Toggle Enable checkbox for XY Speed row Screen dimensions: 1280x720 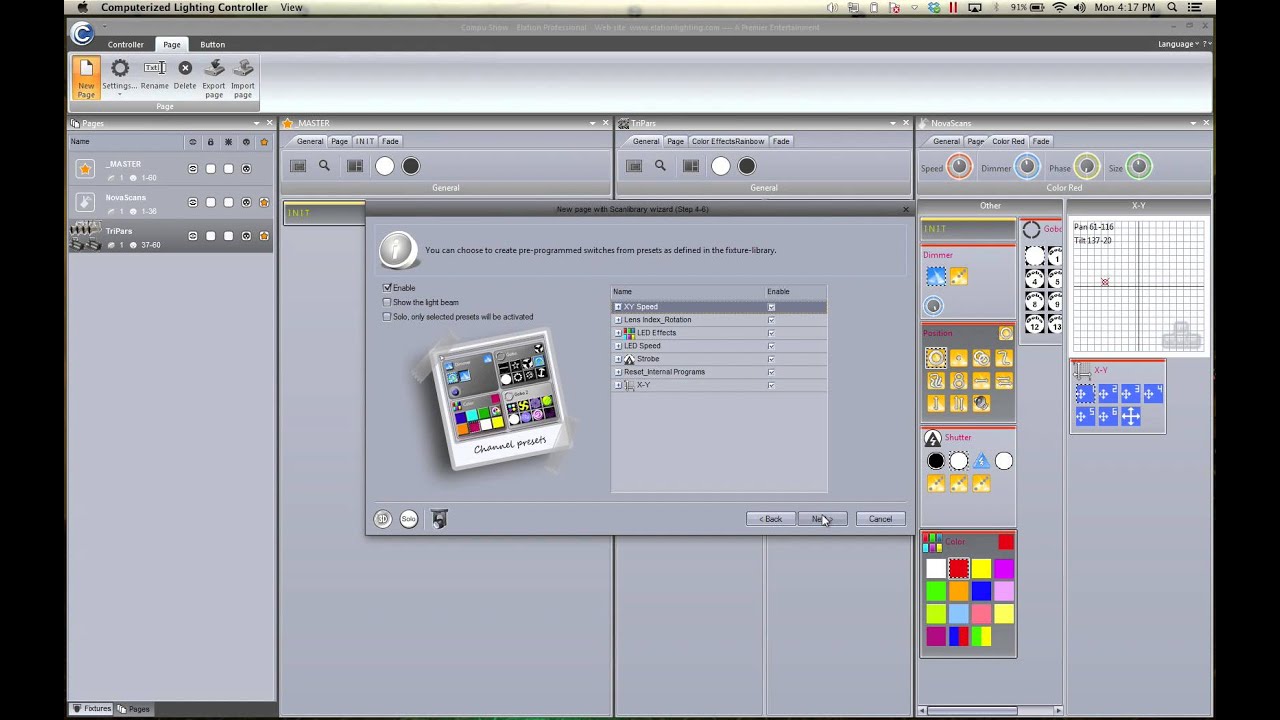click(771, 307)
